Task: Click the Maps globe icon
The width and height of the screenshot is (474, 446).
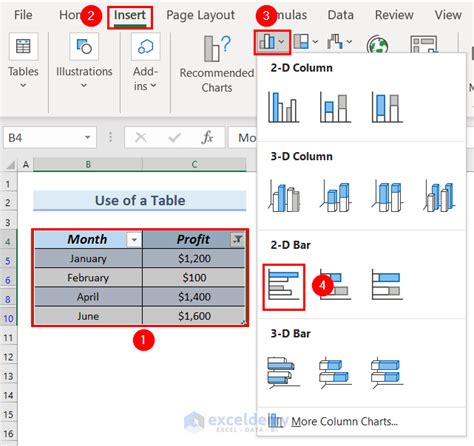Action: coord(377,45)
